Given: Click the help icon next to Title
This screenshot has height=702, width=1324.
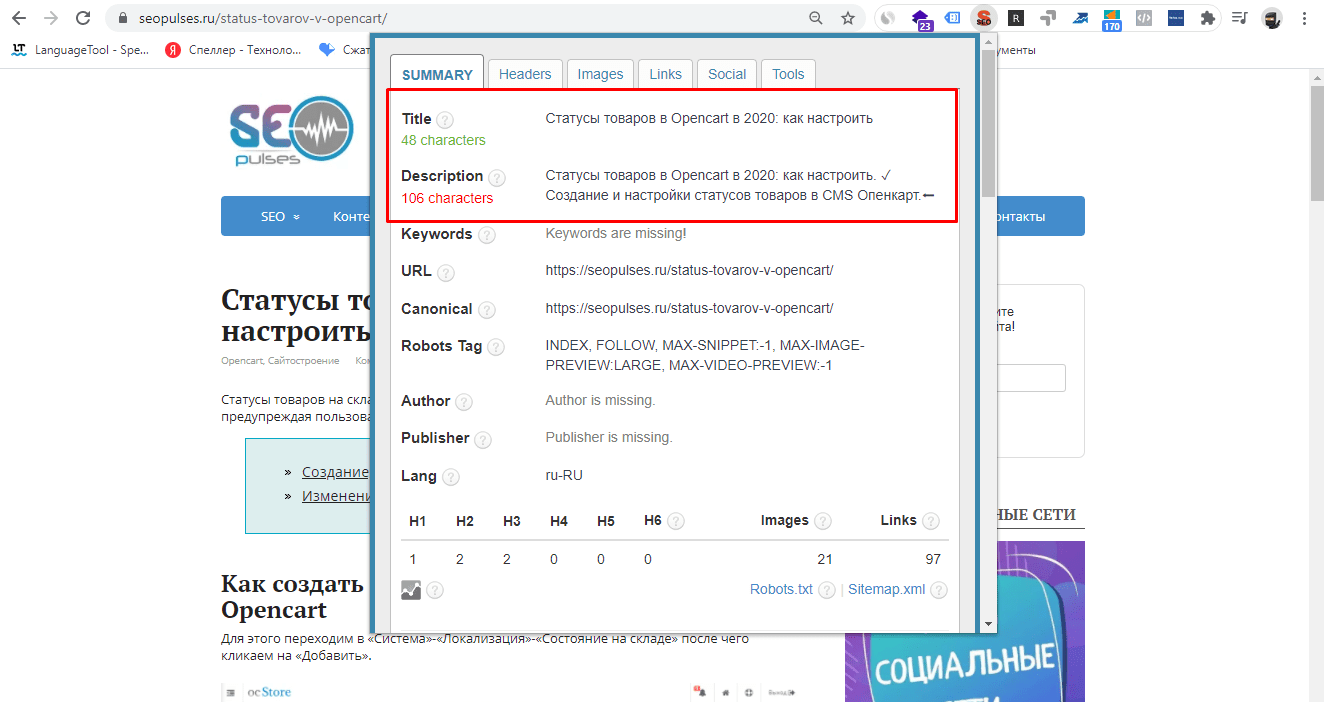Looking at the screenshot, I should [445, 120].
